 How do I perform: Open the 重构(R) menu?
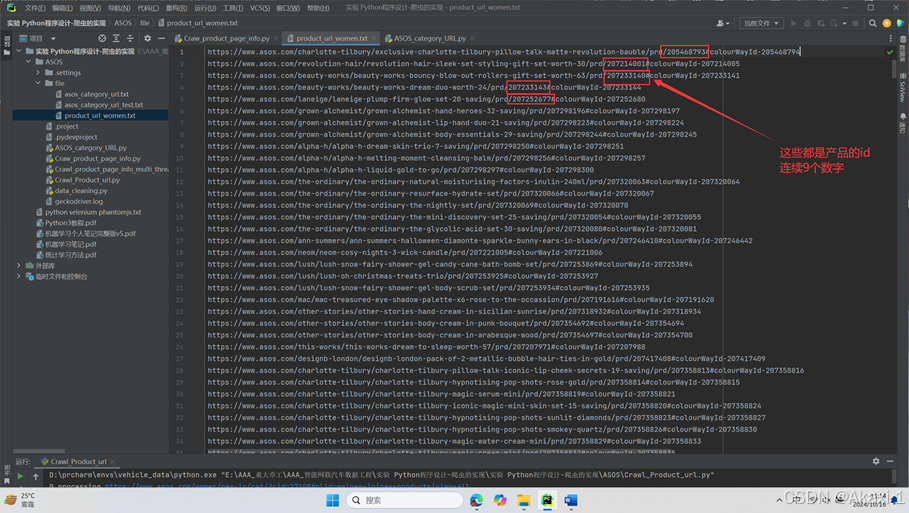tap(176, 8)
